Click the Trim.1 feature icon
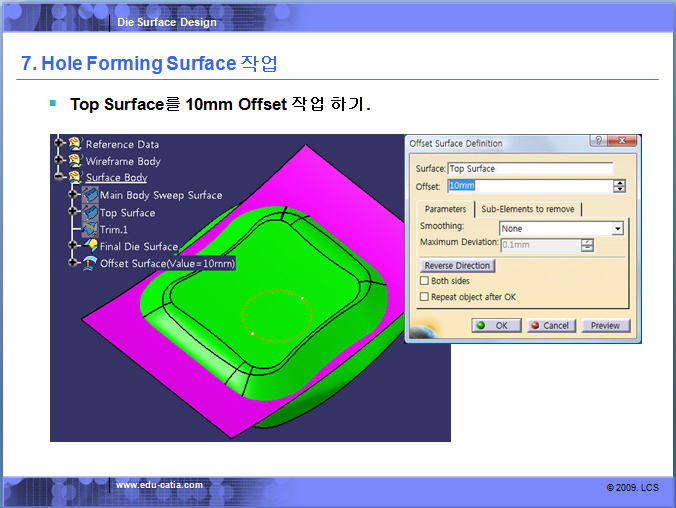The width and height of the screenshot is (676, 508). pos(90,230)
